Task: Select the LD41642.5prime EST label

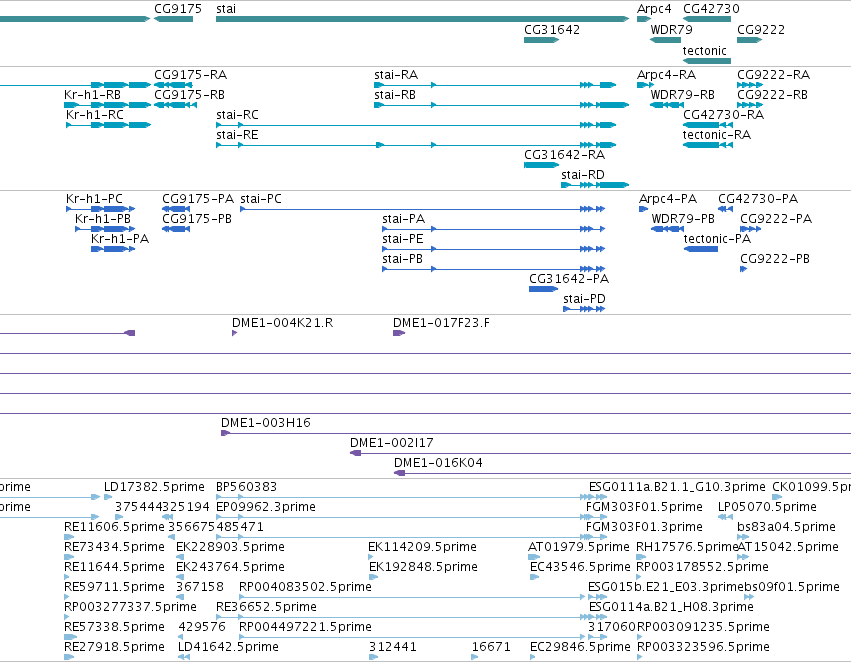Action: coord(228,647)
